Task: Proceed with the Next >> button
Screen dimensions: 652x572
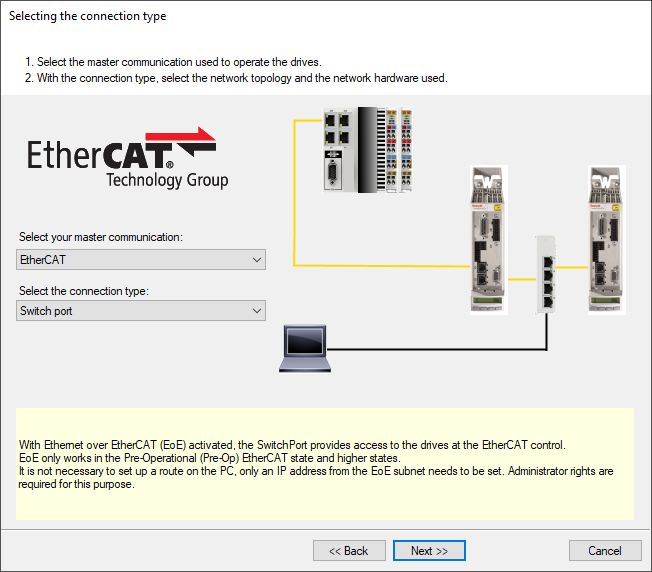Action: click(429, 551)
